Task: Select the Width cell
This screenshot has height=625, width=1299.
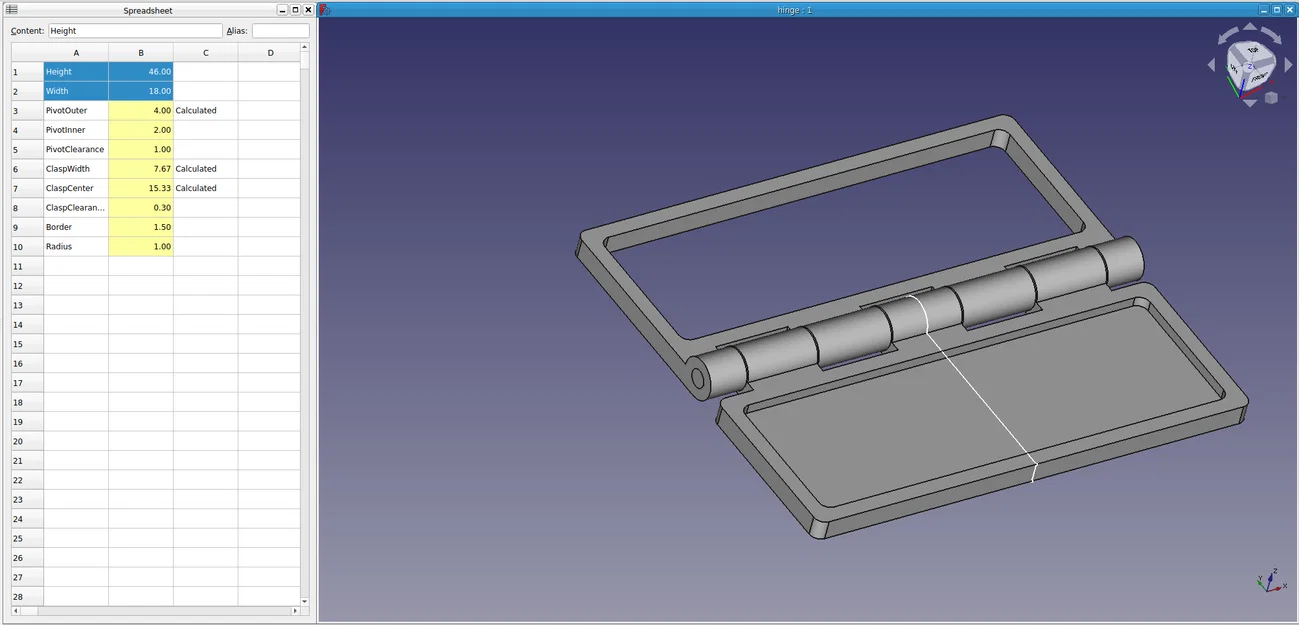Action: tap(76, 91)
